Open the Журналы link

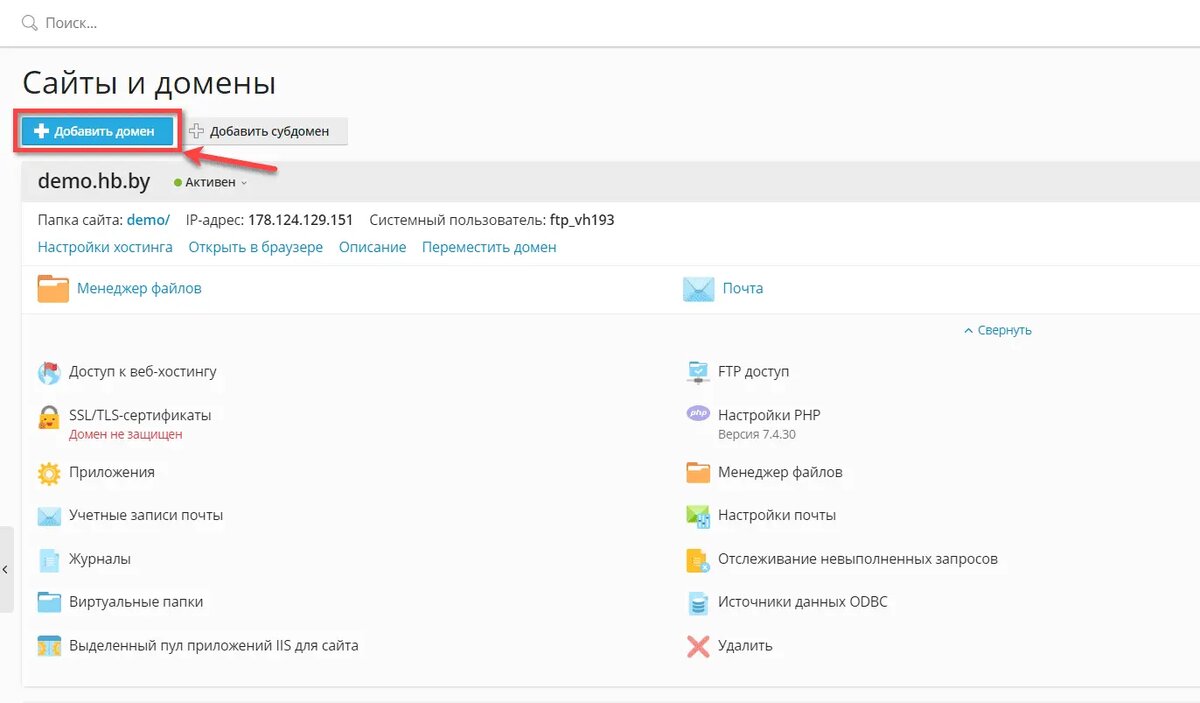(100, 559)
